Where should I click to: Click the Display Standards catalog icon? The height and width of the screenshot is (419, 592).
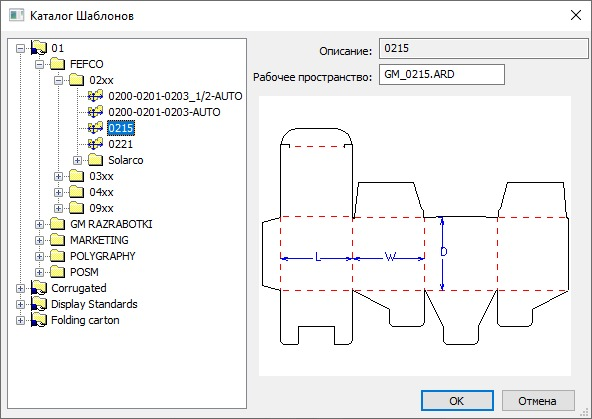tap(39, 304)
